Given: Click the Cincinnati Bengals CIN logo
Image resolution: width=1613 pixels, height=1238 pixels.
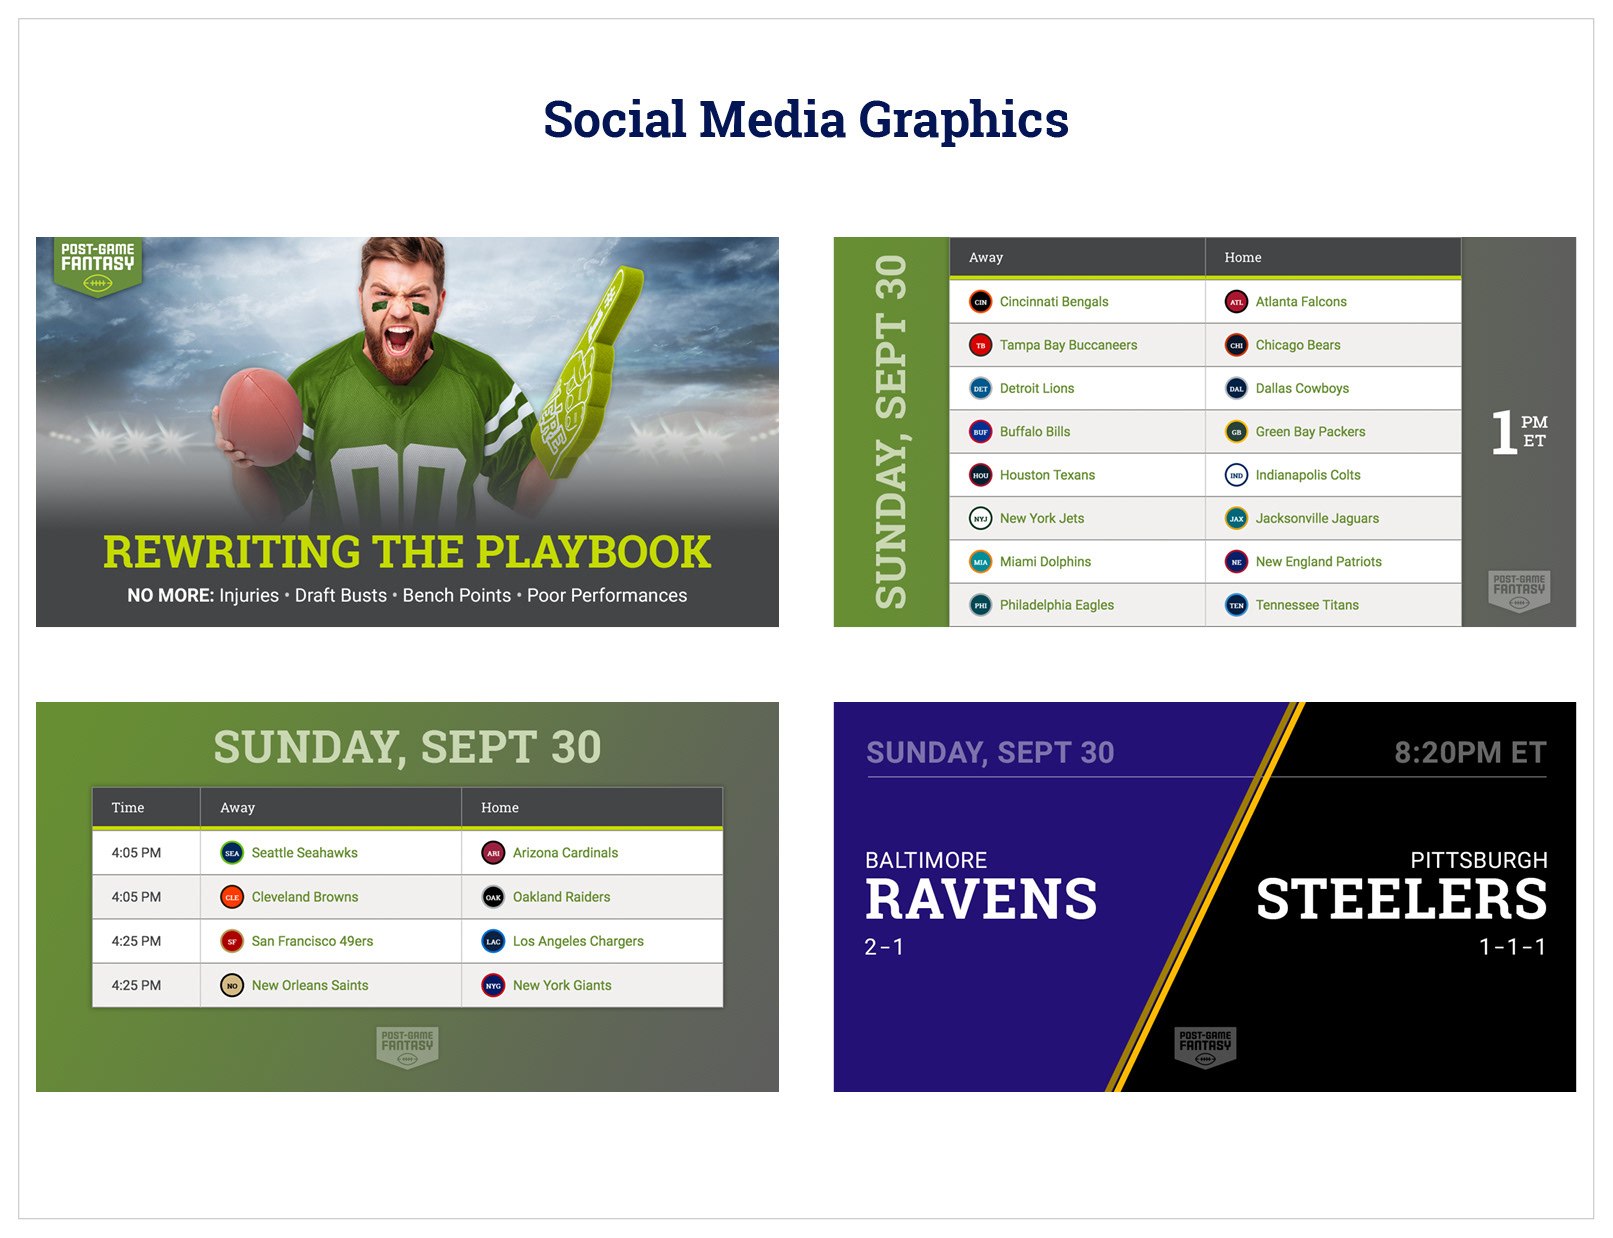Looking at the screenshot, I should [980, 302].
